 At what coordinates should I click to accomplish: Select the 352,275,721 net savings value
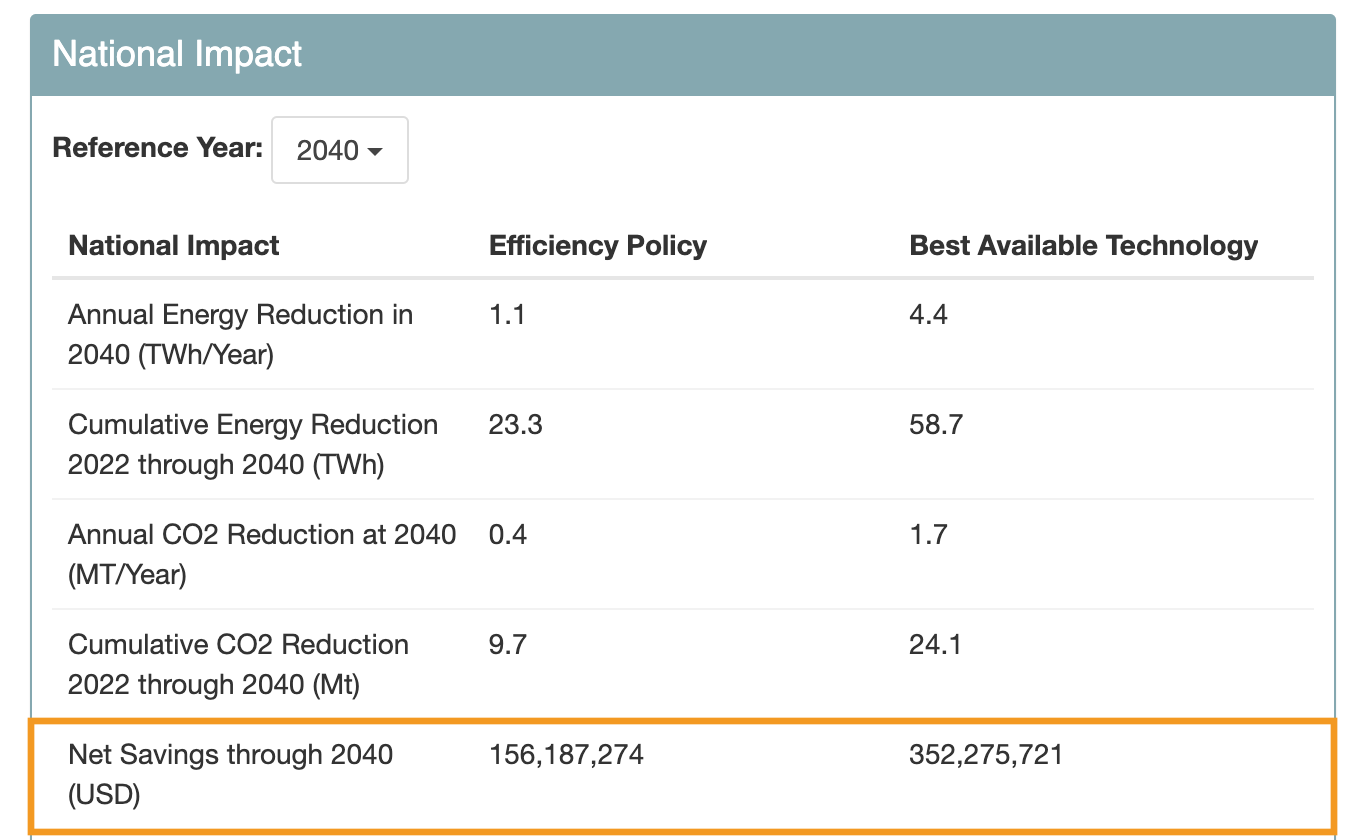[986, 755]
